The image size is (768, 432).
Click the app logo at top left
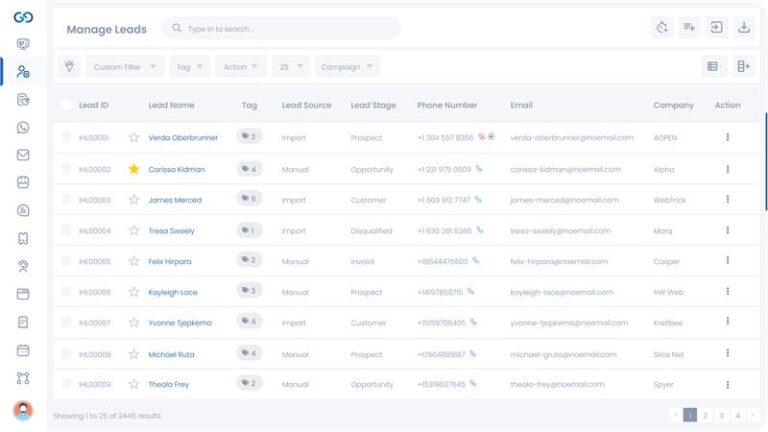[23, 17]
